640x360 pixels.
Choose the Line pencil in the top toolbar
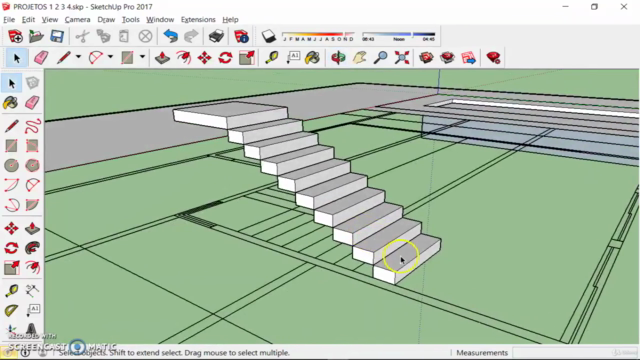(63, 58)
